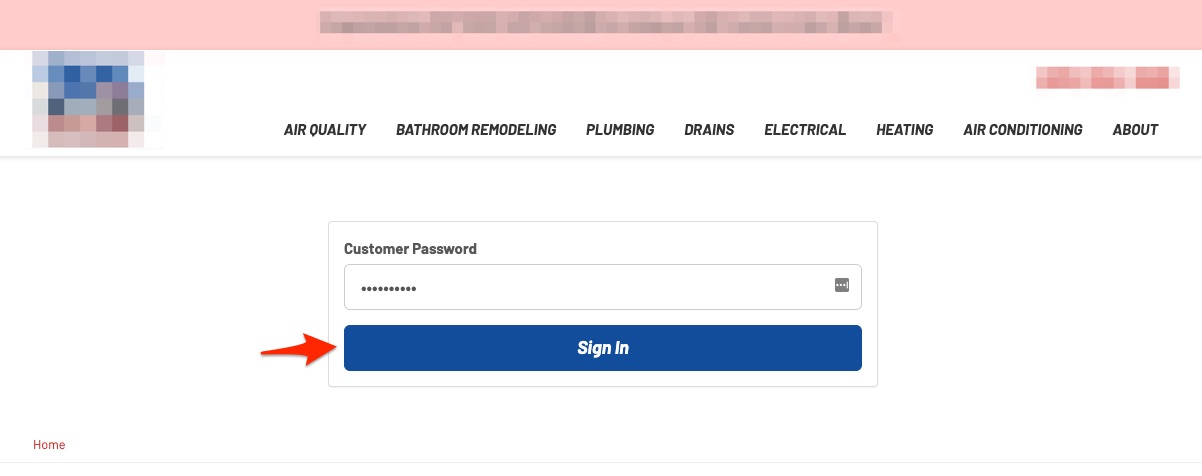Open the About menu item
The height and width of the screenshot is (476, 1202).
click(x=1135, y=130)
